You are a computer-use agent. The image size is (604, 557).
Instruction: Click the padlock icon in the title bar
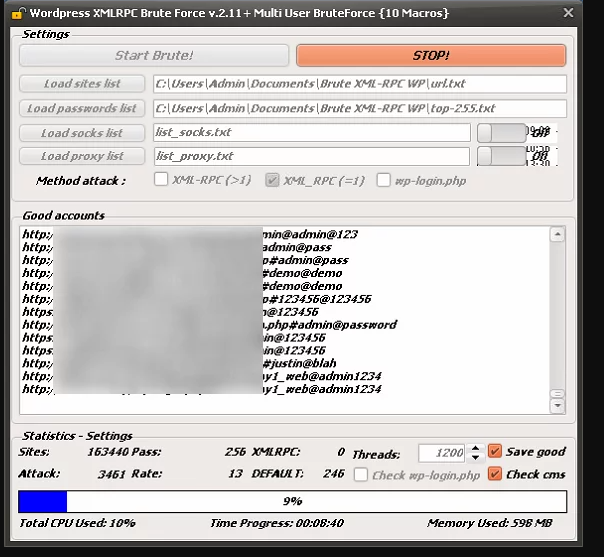pos(18,13)
